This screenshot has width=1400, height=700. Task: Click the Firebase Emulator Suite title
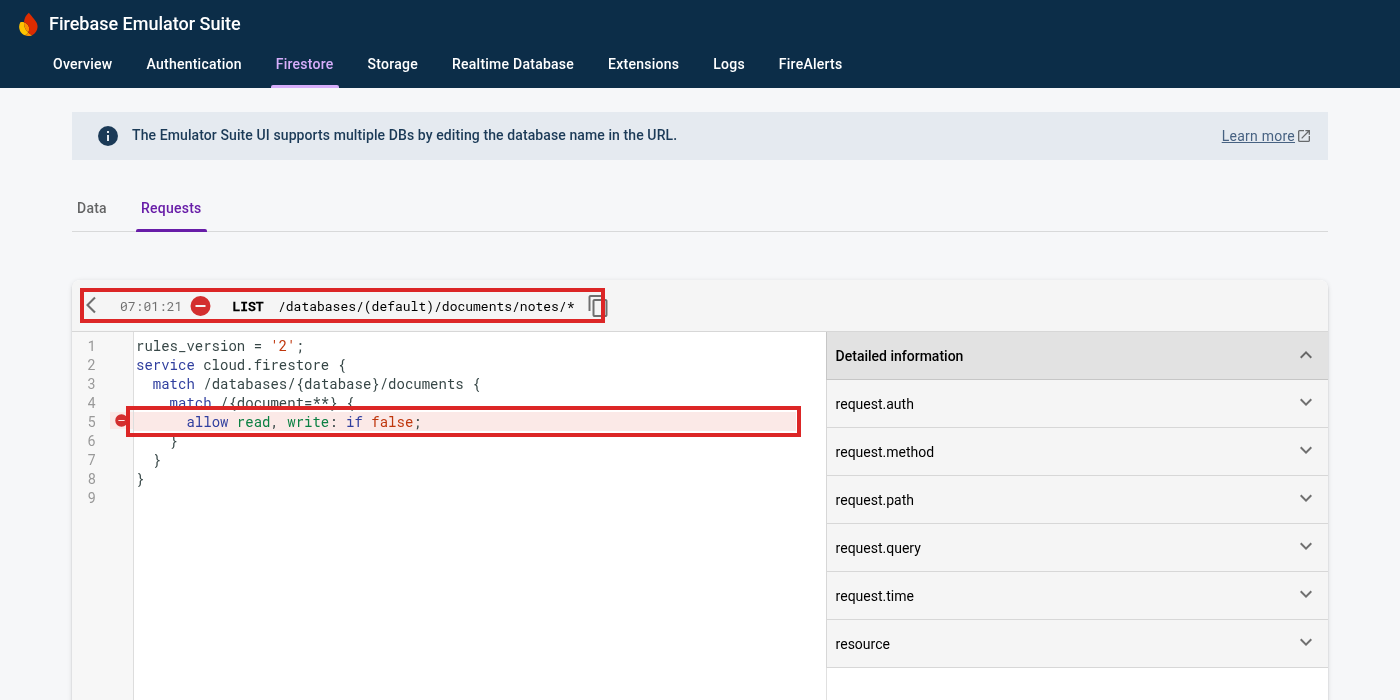(145, 24)
